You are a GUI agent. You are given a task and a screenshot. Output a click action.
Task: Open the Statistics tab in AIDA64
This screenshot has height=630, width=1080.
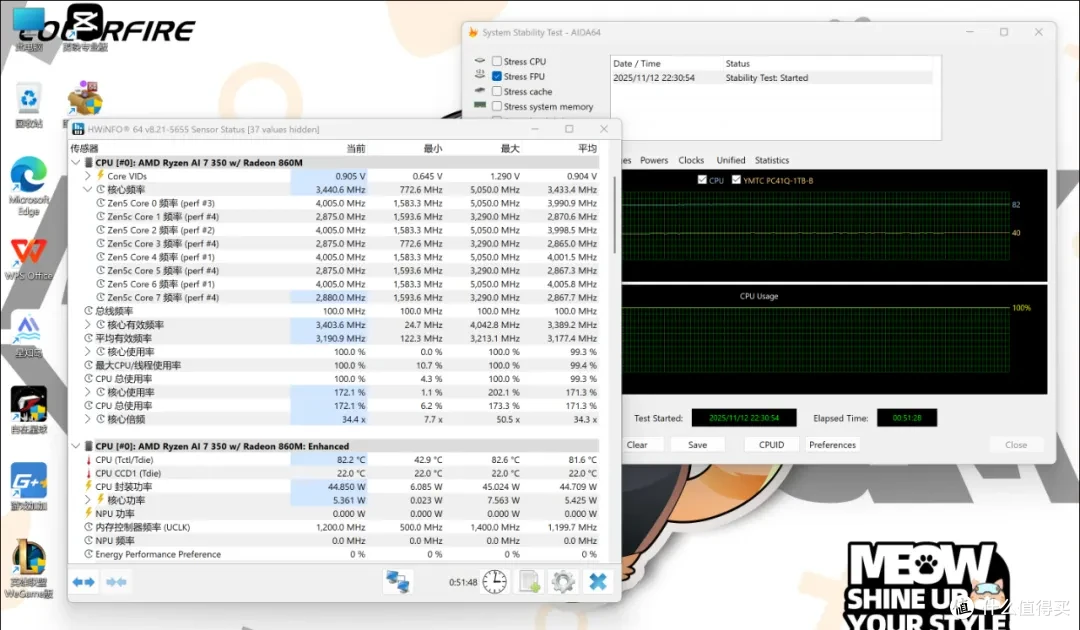[771, 160]
